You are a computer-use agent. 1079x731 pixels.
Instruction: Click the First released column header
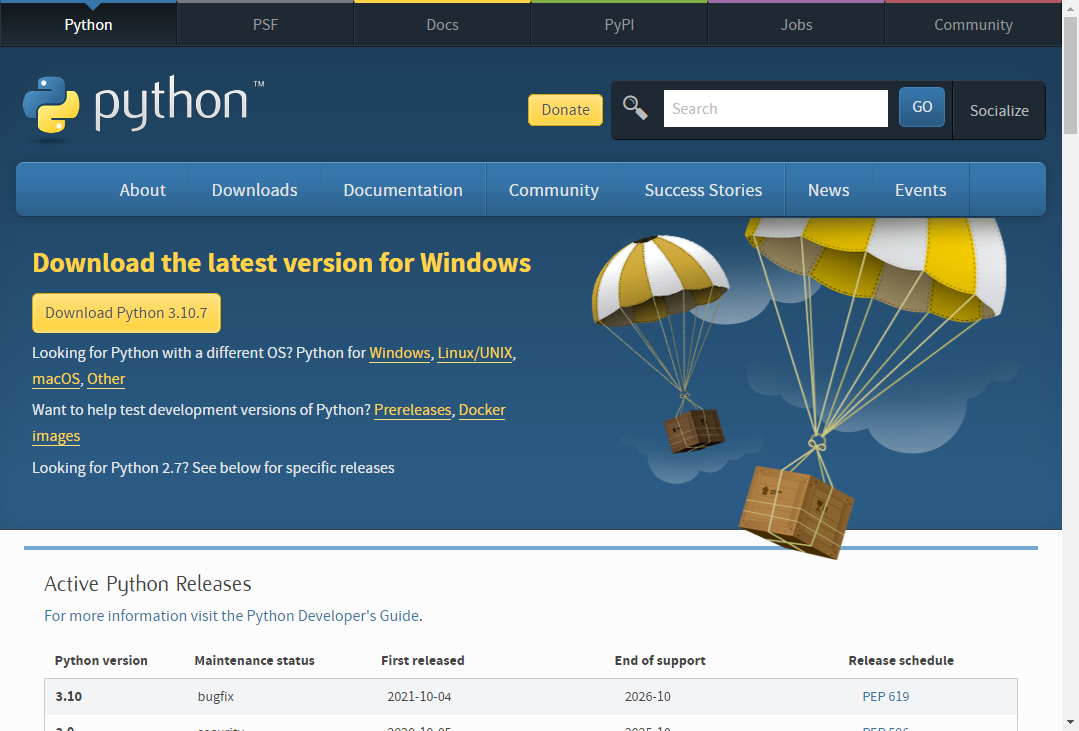[423, 661]
